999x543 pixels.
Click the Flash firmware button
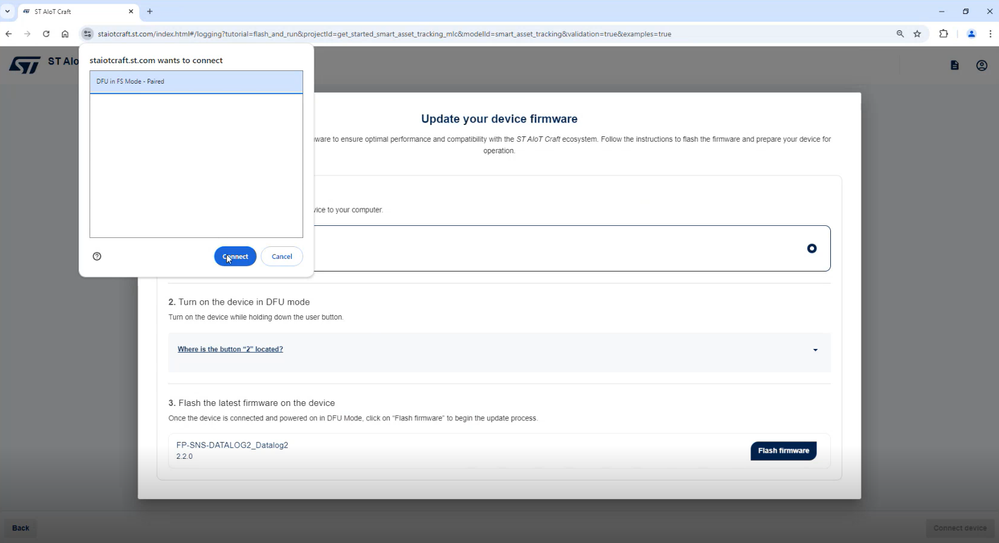click(x=783, y=451)
